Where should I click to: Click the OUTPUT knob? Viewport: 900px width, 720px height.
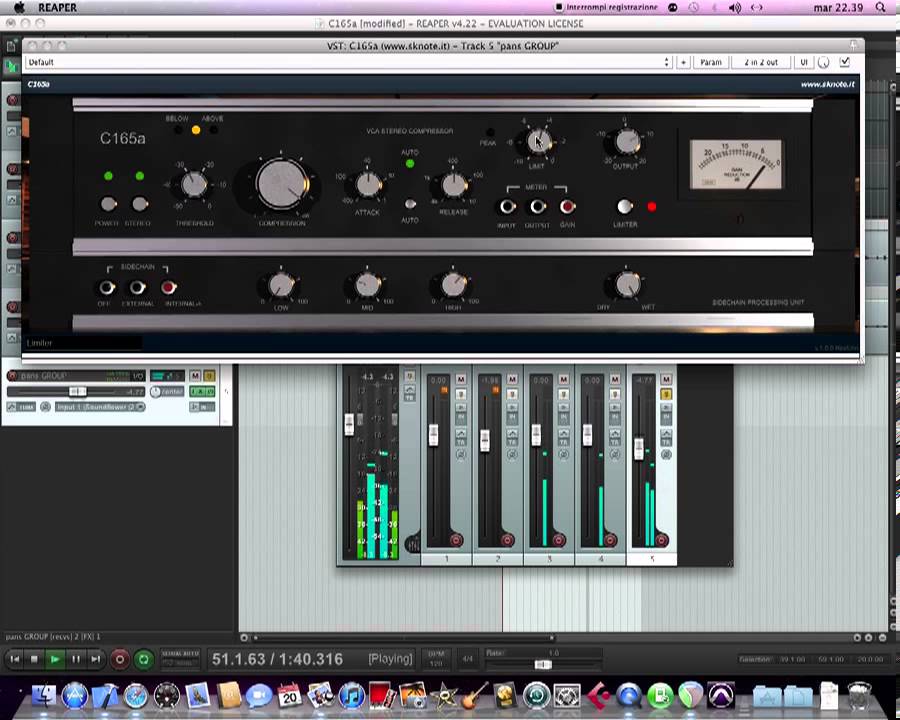pyautogui.click(x=626, y=141)
